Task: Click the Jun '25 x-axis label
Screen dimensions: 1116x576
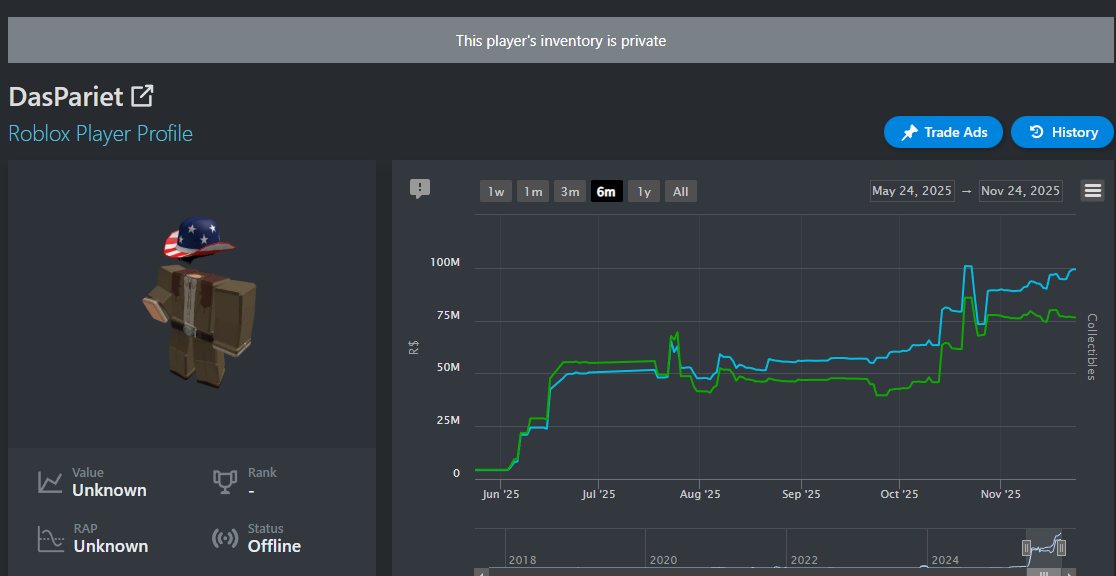Action: coord(501,494)
